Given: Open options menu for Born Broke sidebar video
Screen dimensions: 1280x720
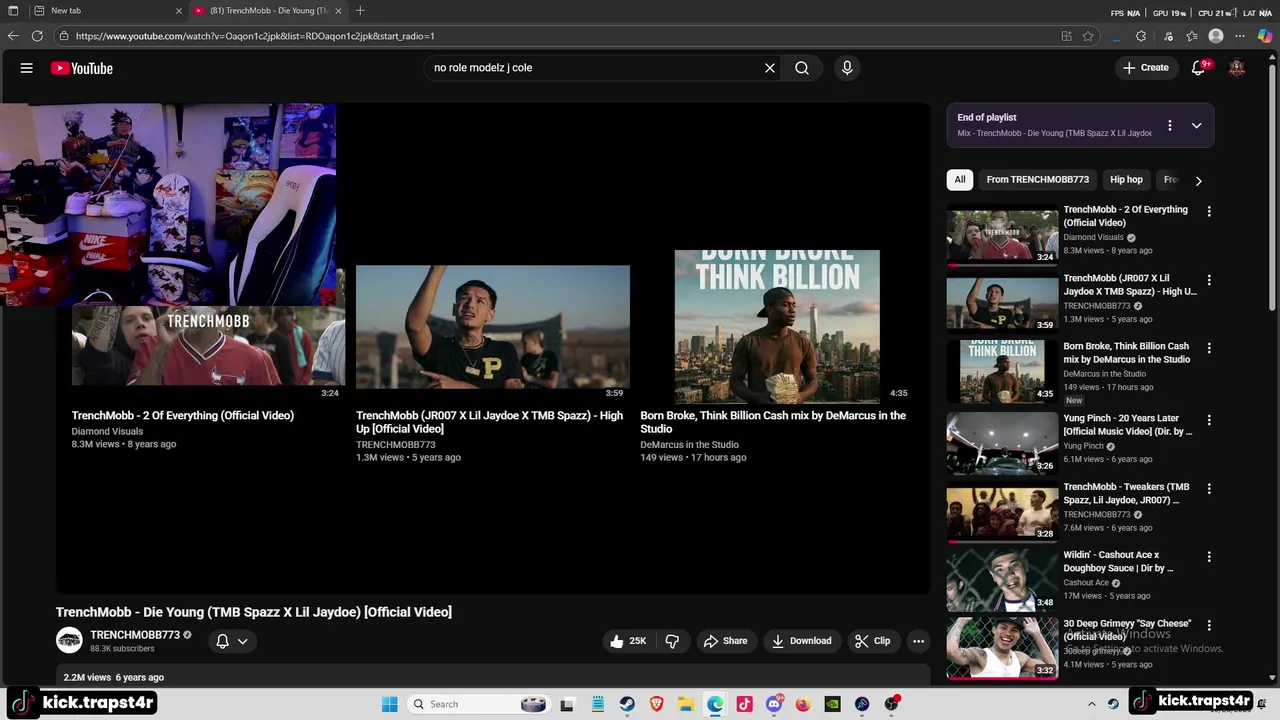Looking at the screenshot, I should [1209, 348].
